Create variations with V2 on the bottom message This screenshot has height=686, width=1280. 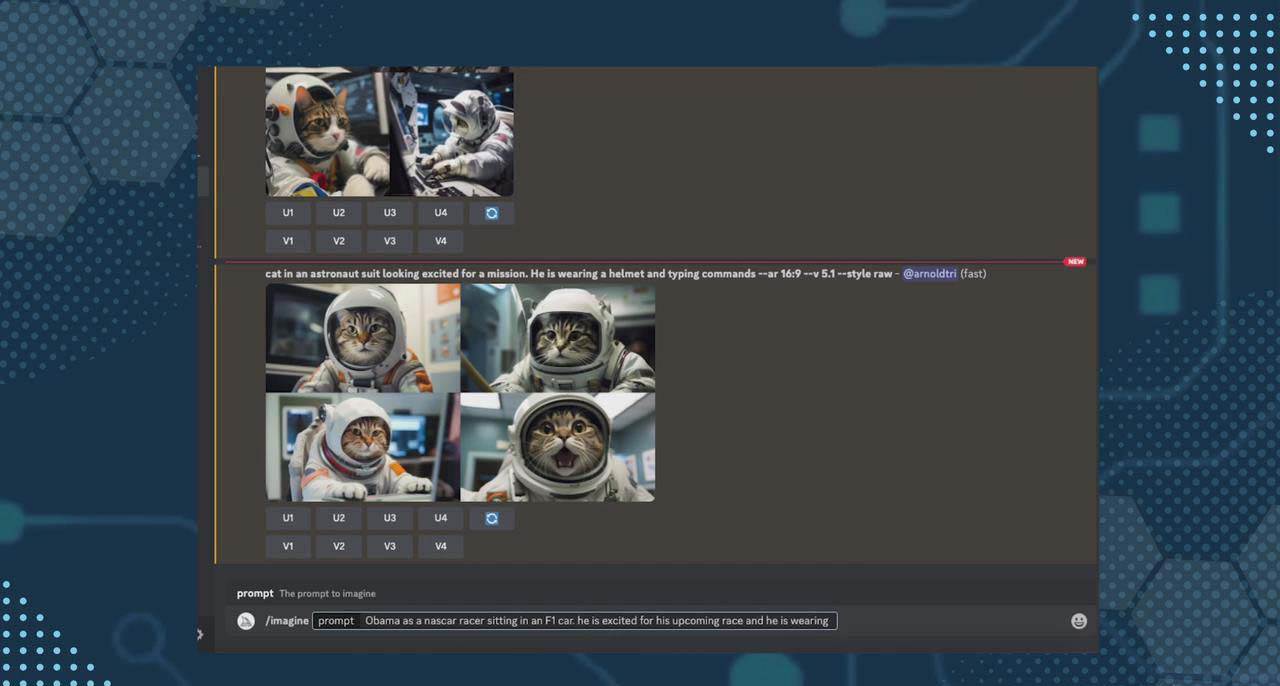(x=338, y=546)
